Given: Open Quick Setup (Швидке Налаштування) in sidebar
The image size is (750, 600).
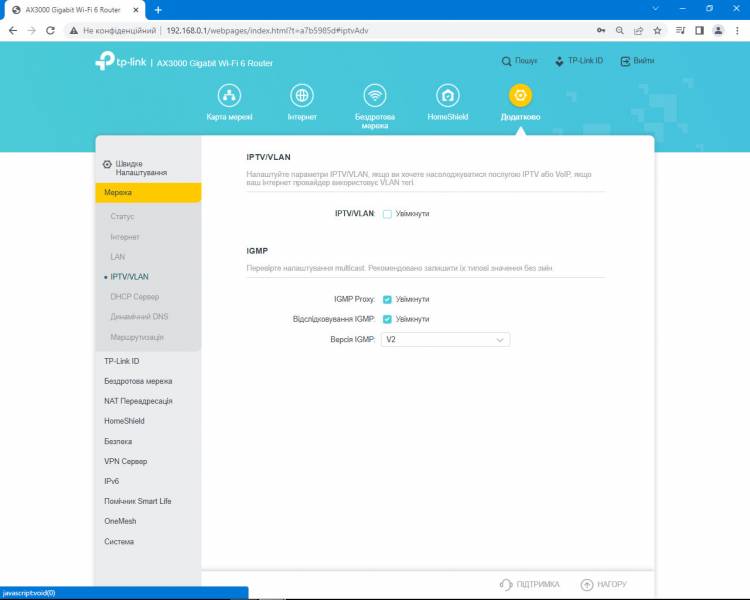Looking at the screenshot, I should click(135, 168).
